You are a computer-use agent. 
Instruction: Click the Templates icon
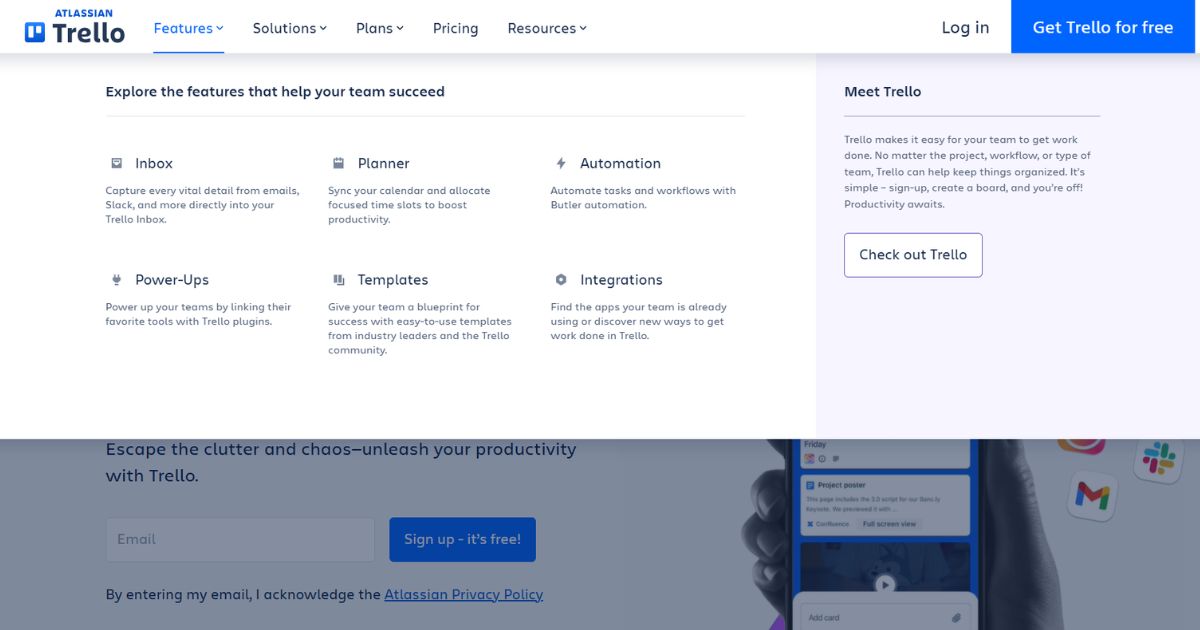click(x=338, y=280)
